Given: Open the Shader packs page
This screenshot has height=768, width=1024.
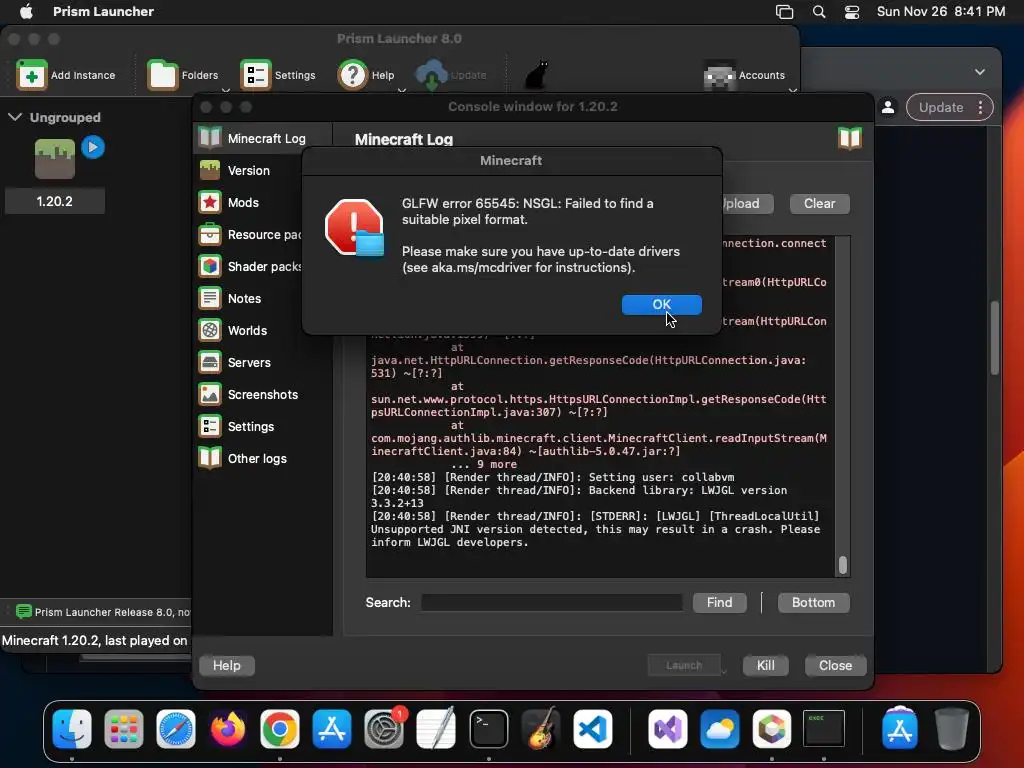Looking at the screenshot, I should (x=250, y=266).
